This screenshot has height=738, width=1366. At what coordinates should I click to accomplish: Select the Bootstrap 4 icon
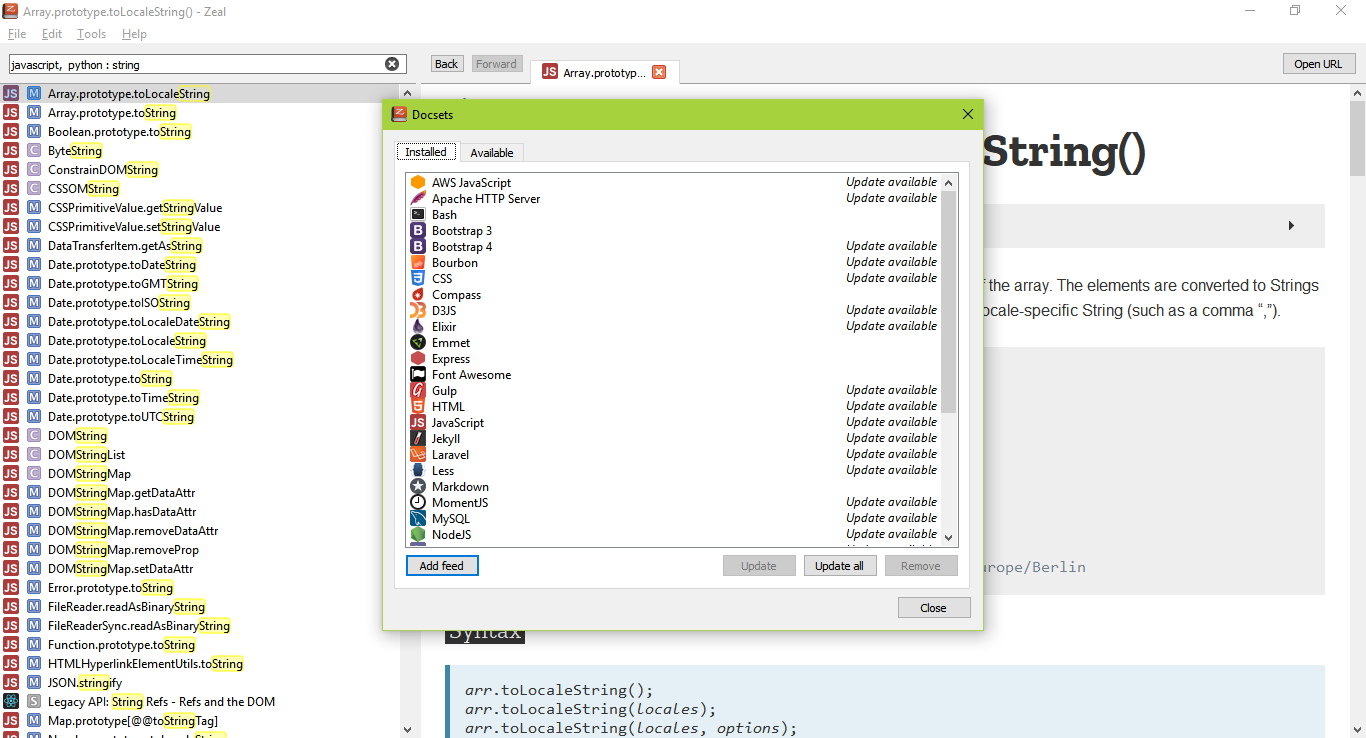[418, 247]
